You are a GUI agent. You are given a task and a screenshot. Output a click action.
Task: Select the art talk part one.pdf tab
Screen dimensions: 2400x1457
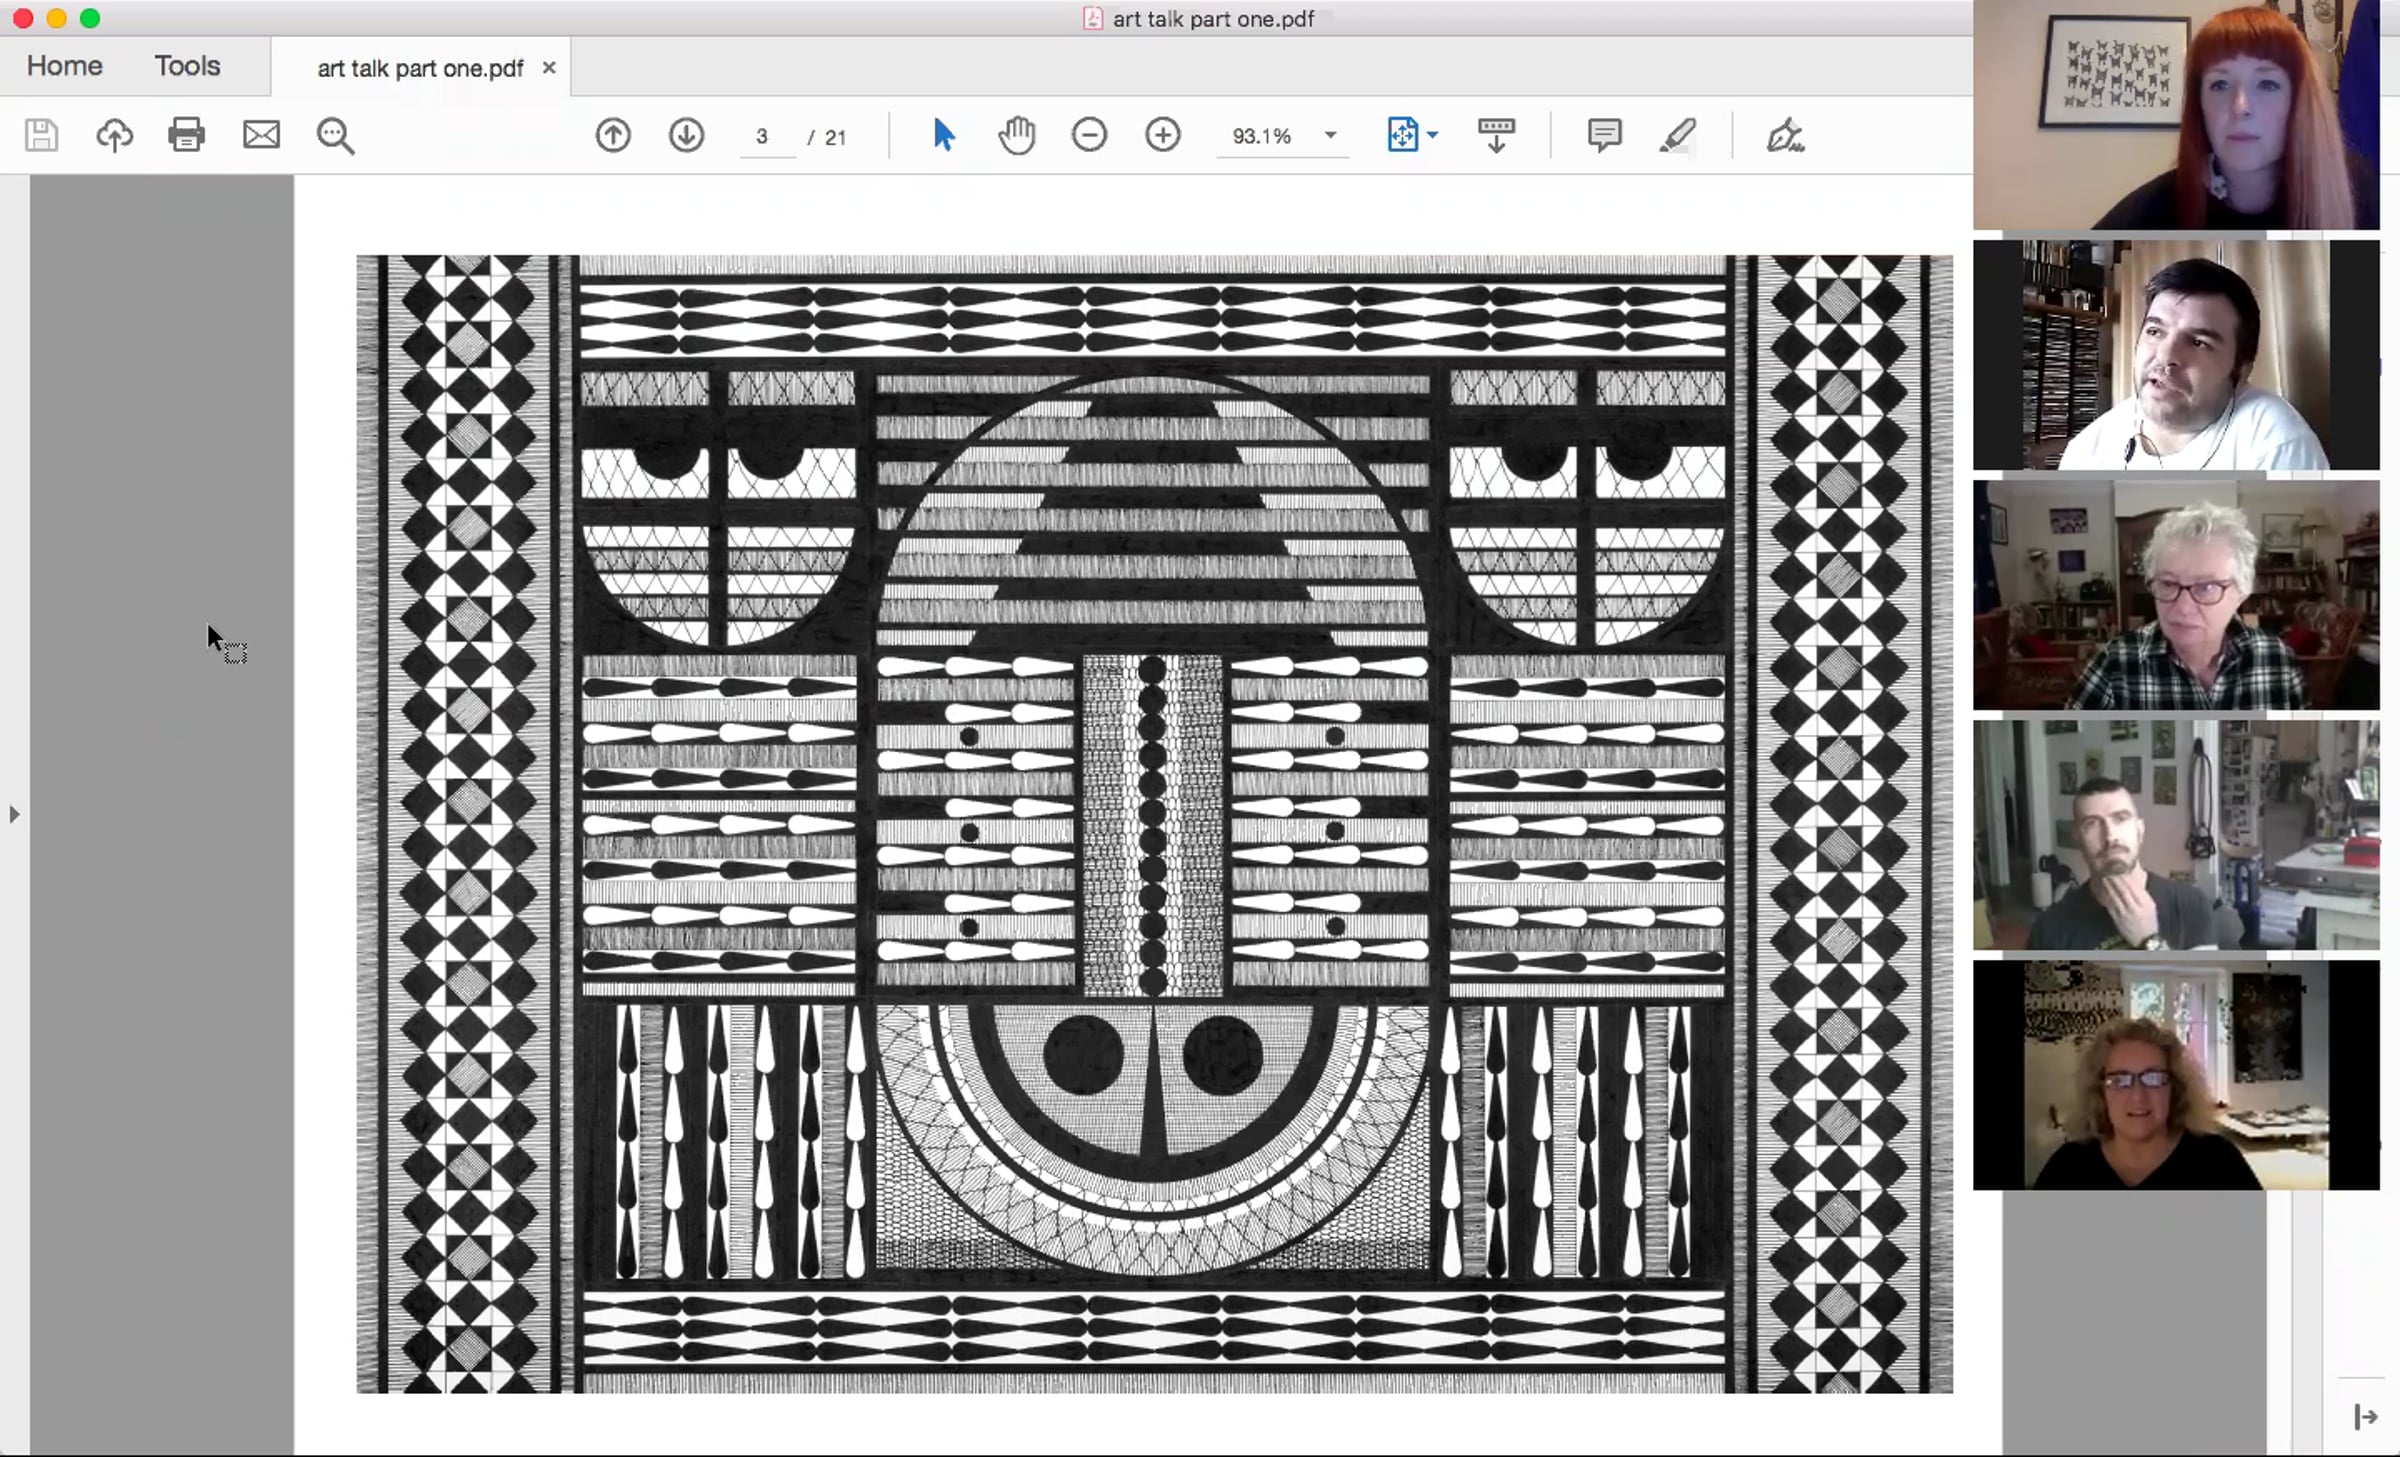[x=420, y=68]
